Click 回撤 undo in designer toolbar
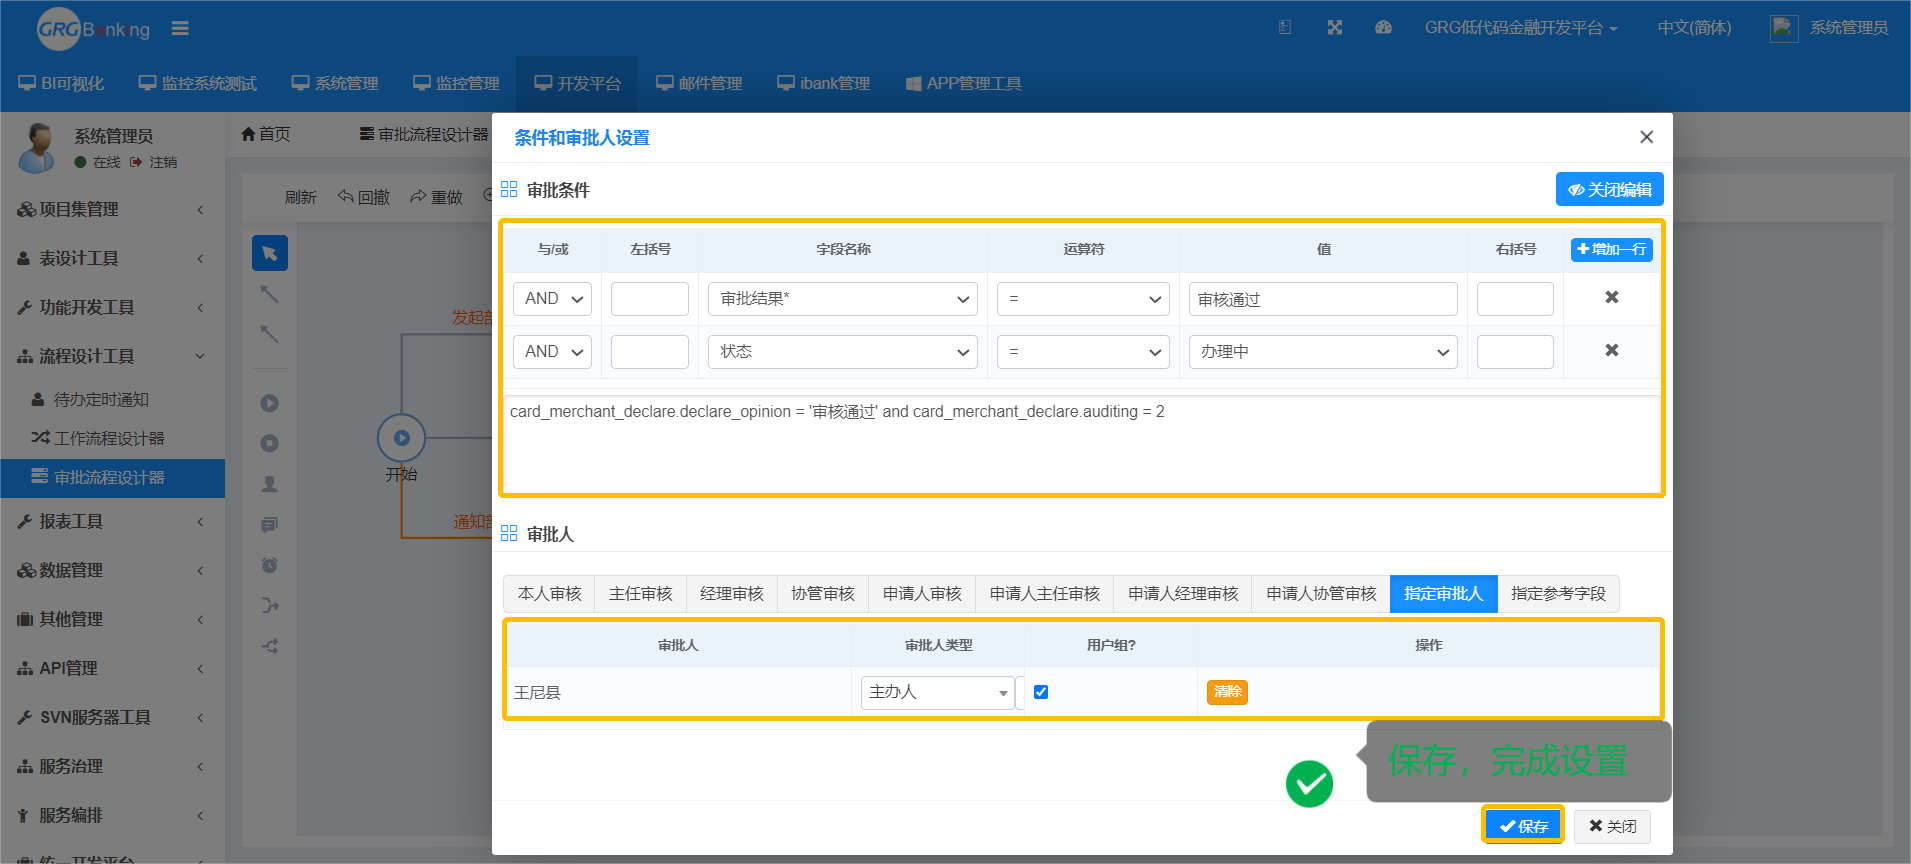 coord(364,197)
